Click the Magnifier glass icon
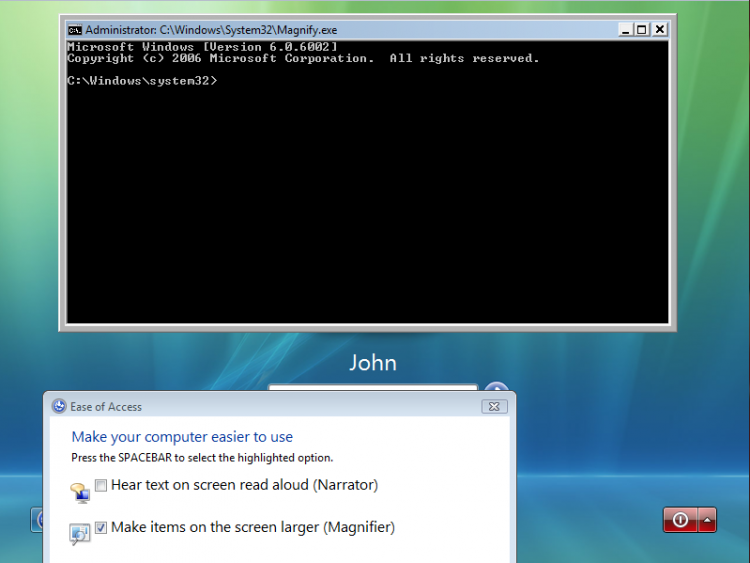The height and width of the screenshot is (563, 750). (79, 534)
